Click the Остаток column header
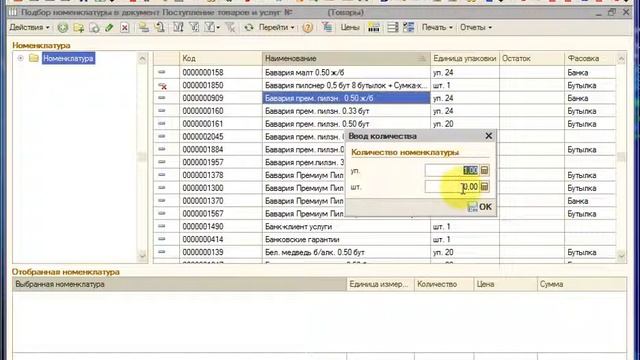640x360 pixels. tap(532, 58)
